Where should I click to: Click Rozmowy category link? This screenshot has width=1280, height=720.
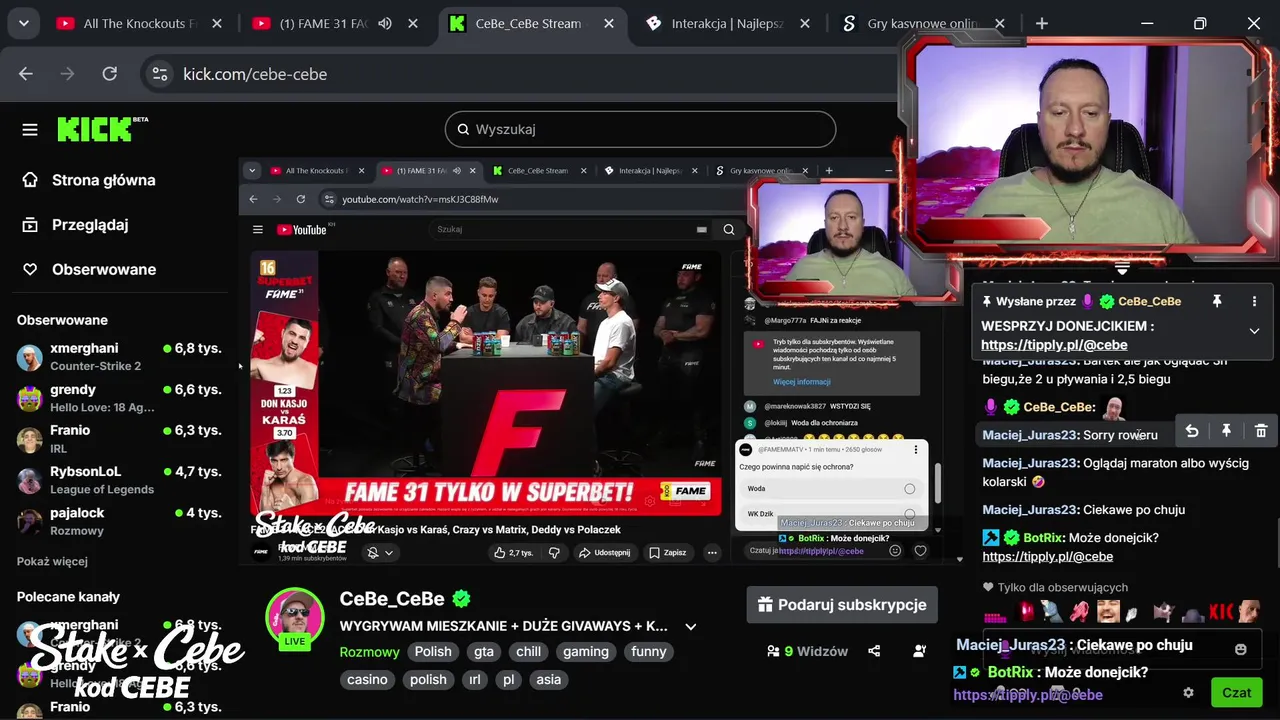tap(369, 652)
